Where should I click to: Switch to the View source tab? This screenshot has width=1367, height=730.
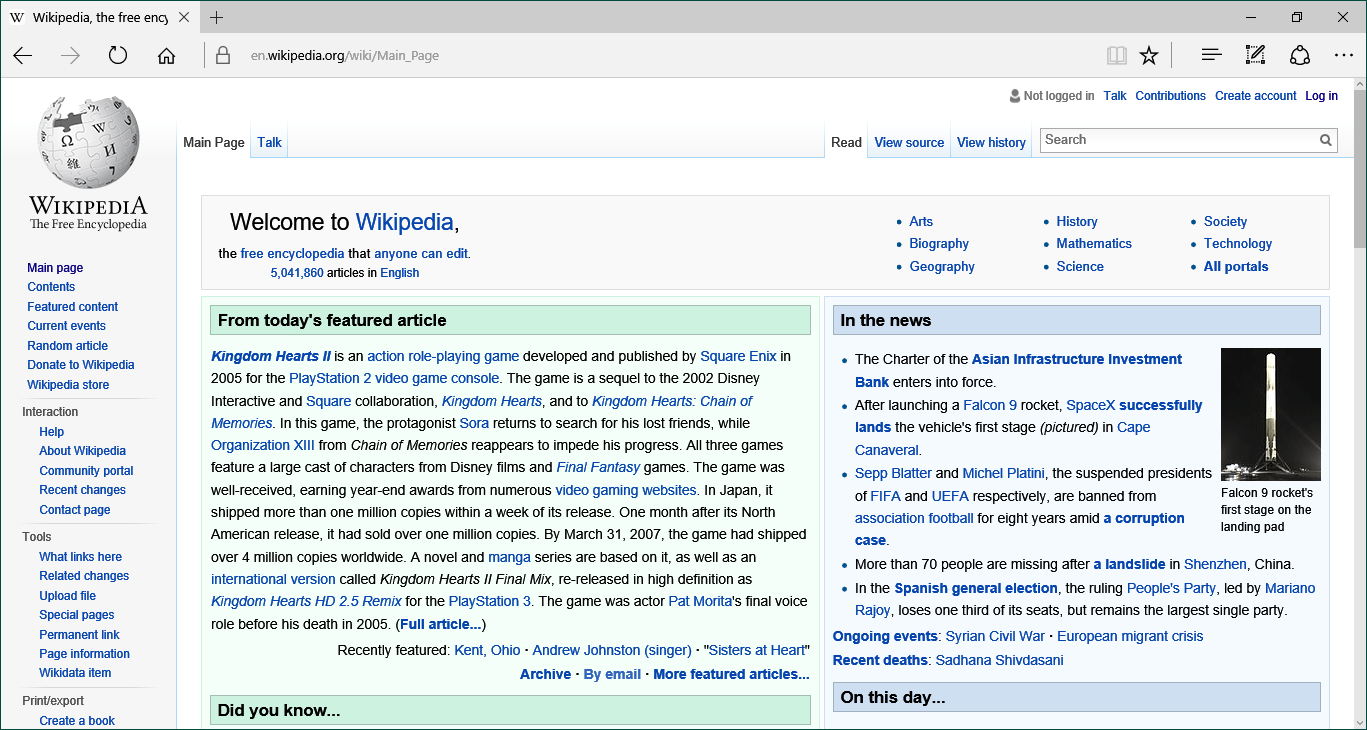(x=909, y=142)
